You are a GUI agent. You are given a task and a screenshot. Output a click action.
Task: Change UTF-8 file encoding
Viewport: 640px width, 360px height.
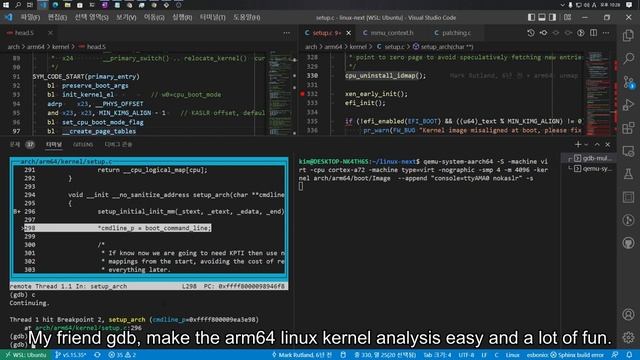[466, 355]
